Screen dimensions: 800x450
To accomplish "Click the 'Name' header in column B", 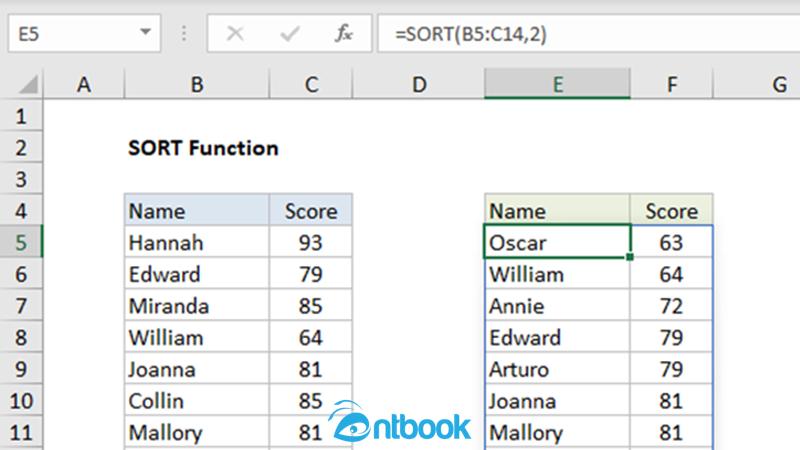I will pos(197,211).
